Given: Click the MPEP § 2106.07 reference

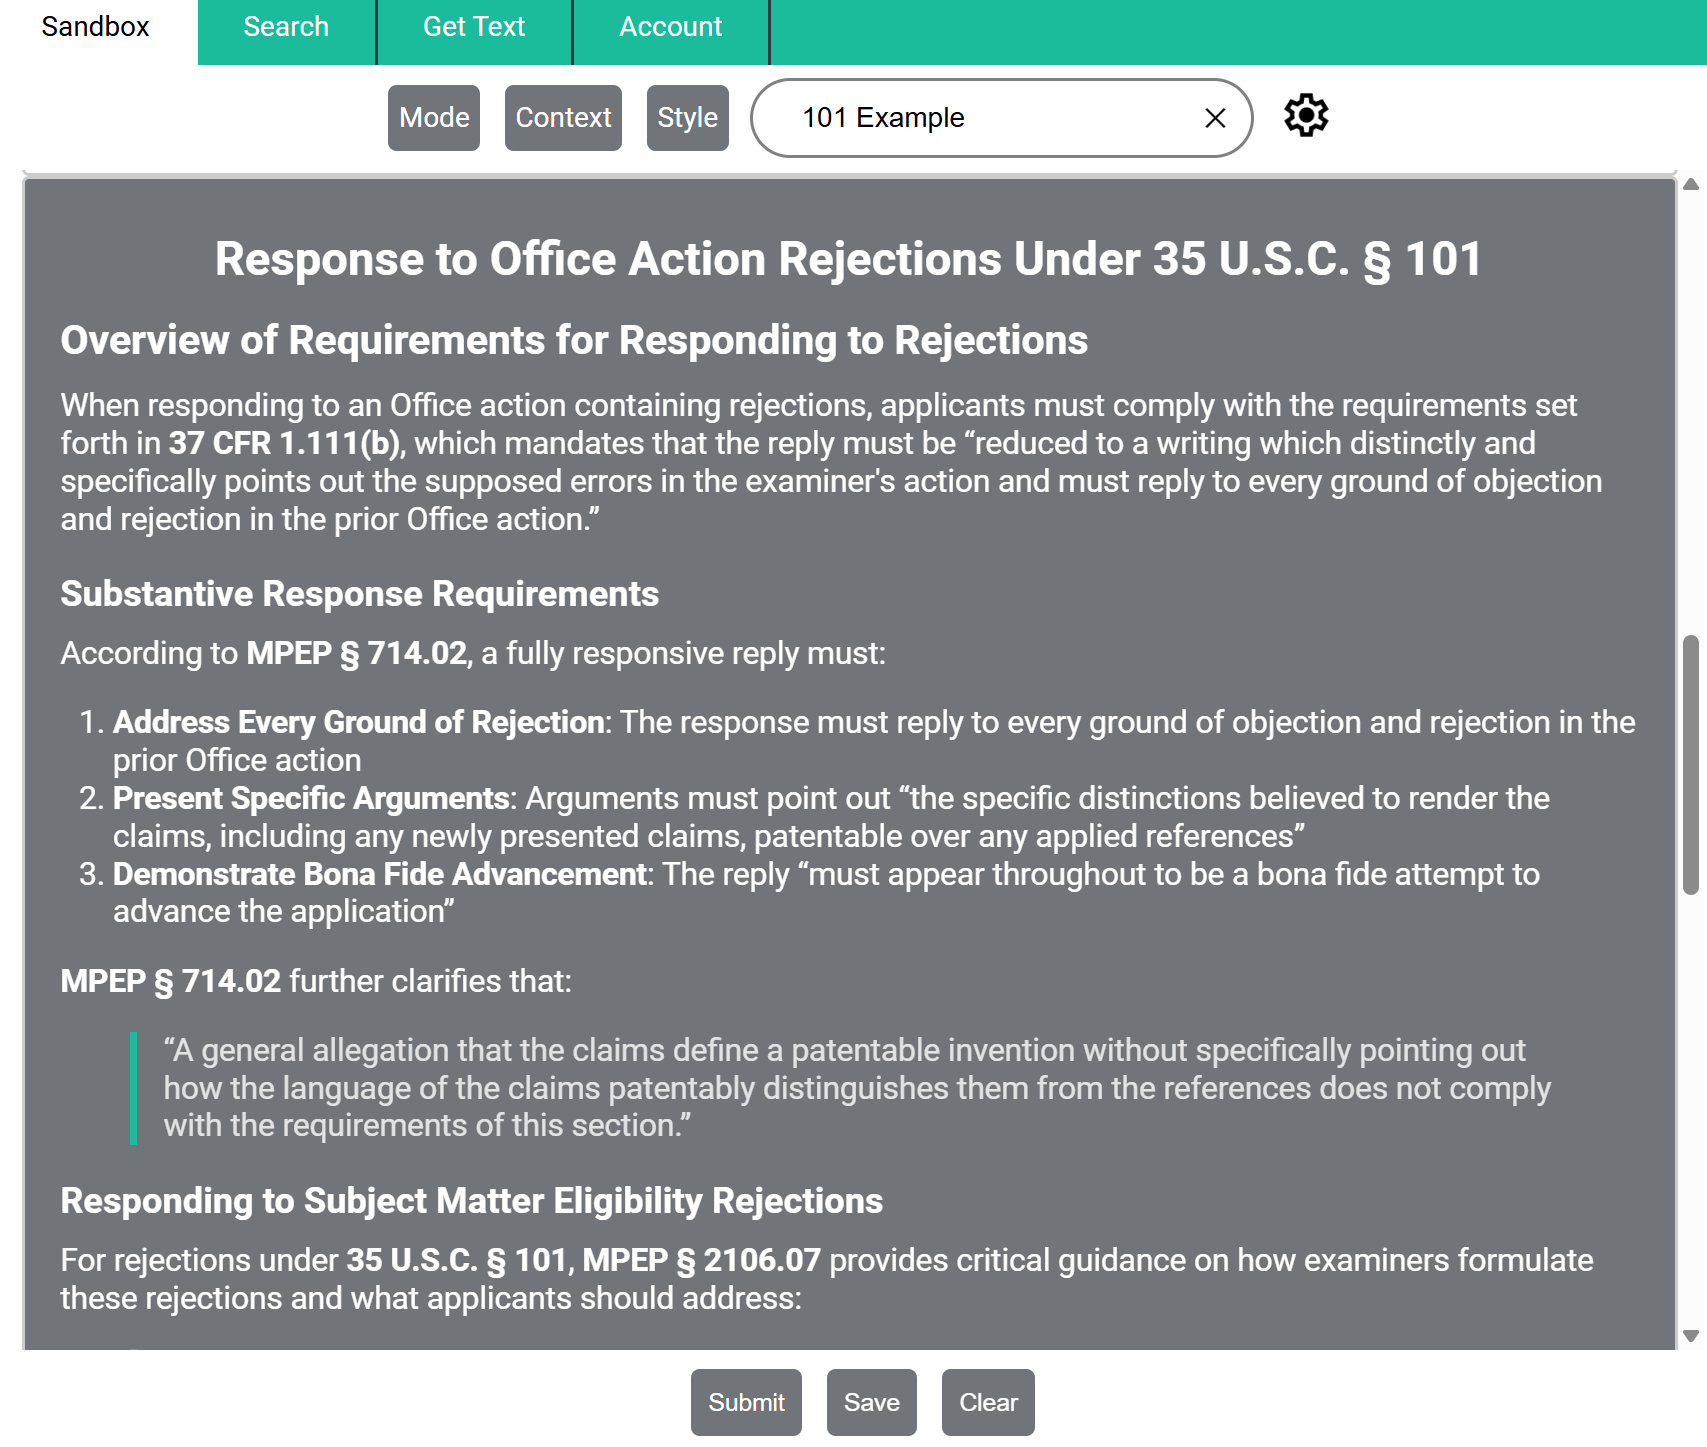Looking at the screenshot, I should (x=702, y=1260).
